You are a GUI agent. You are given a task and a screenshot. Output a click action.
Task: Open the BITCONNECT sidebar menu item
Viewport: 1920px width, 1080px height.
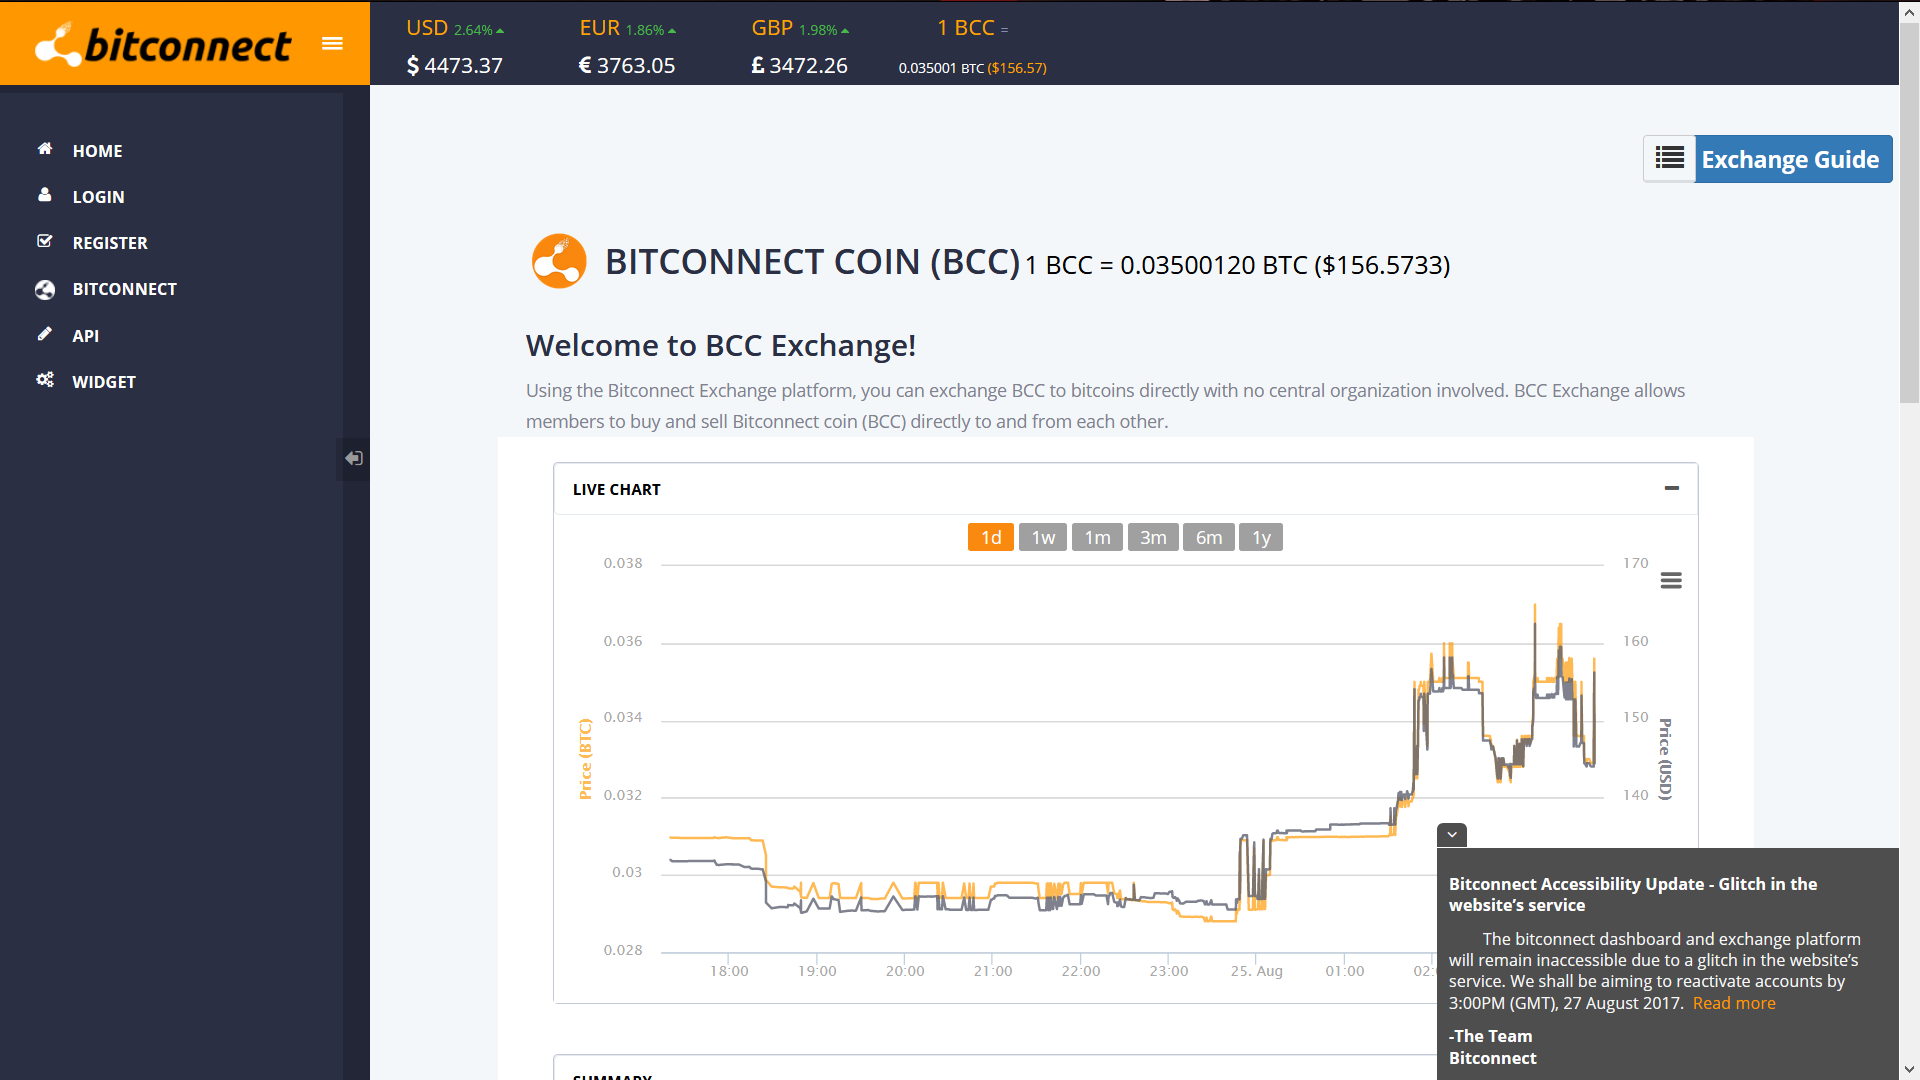(124, 289)
